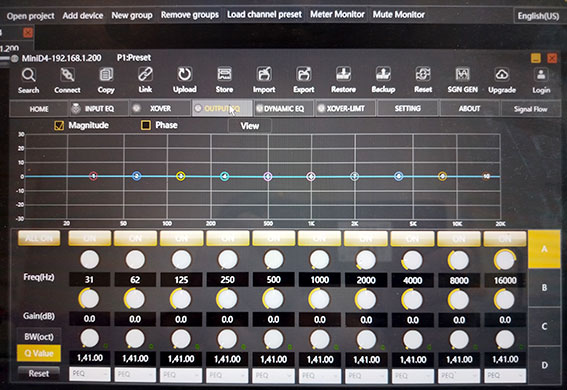Toggle the Phase checkbox

coord(146,125)
